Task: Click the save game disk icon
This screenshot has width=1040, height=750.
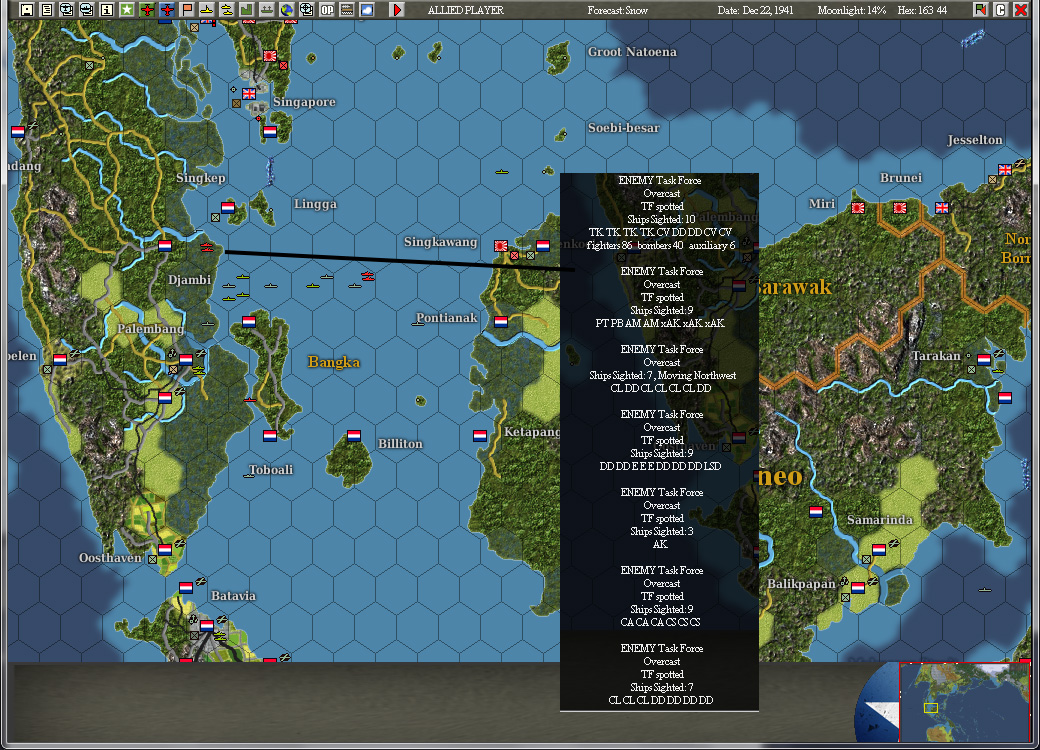Action: pos(27,10)
